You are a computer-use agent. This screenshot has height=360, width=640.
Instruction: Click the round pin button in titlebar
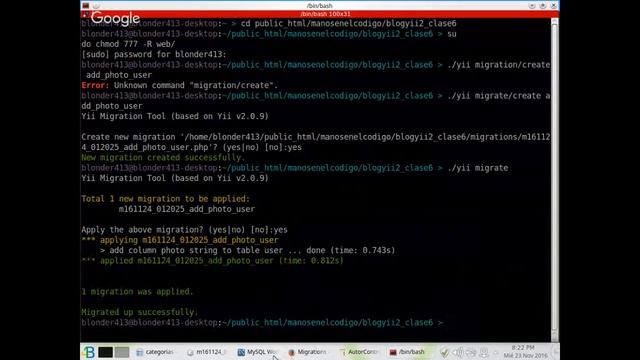[96, 5]
